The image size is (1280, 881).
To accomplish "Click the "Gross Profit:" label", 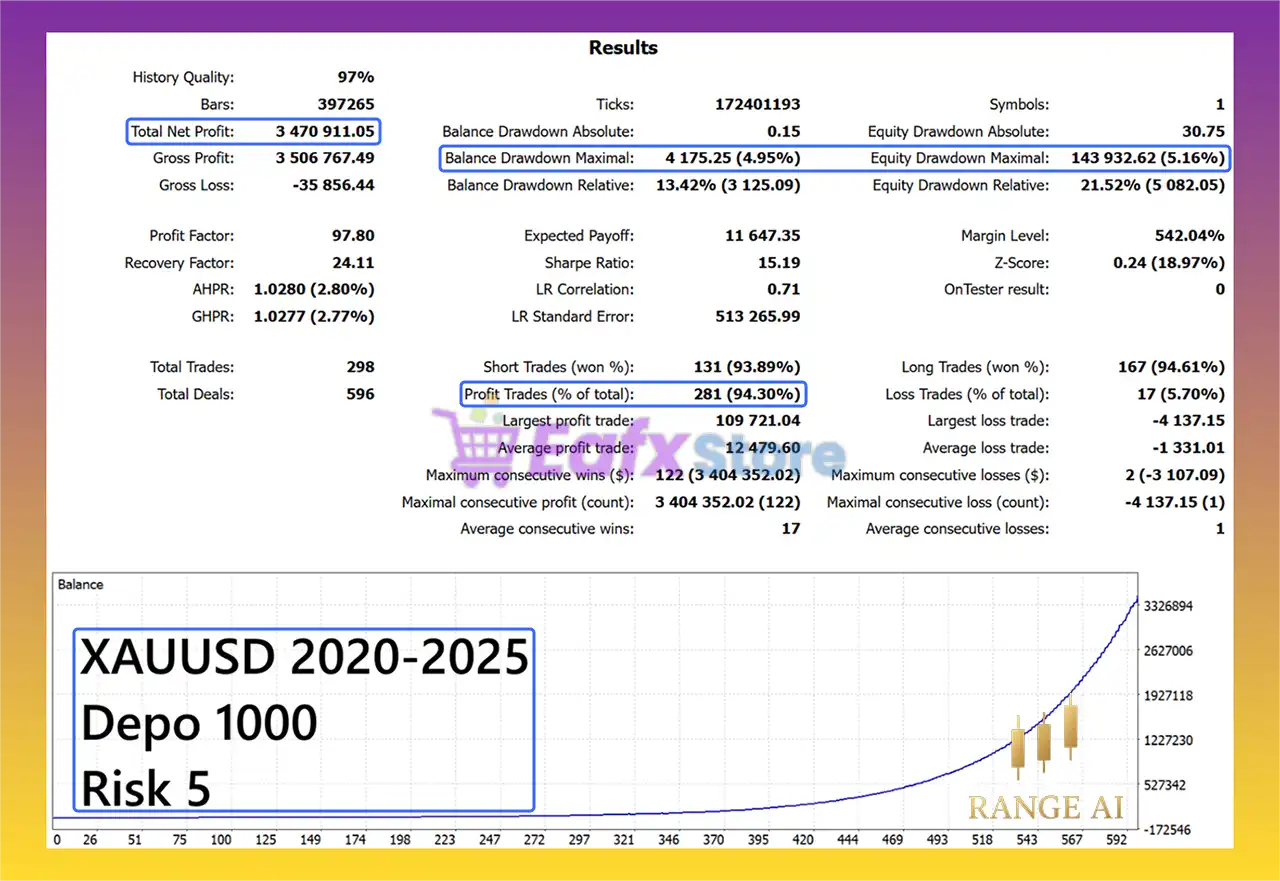I will pyautogui.click(x=194, y=158).
